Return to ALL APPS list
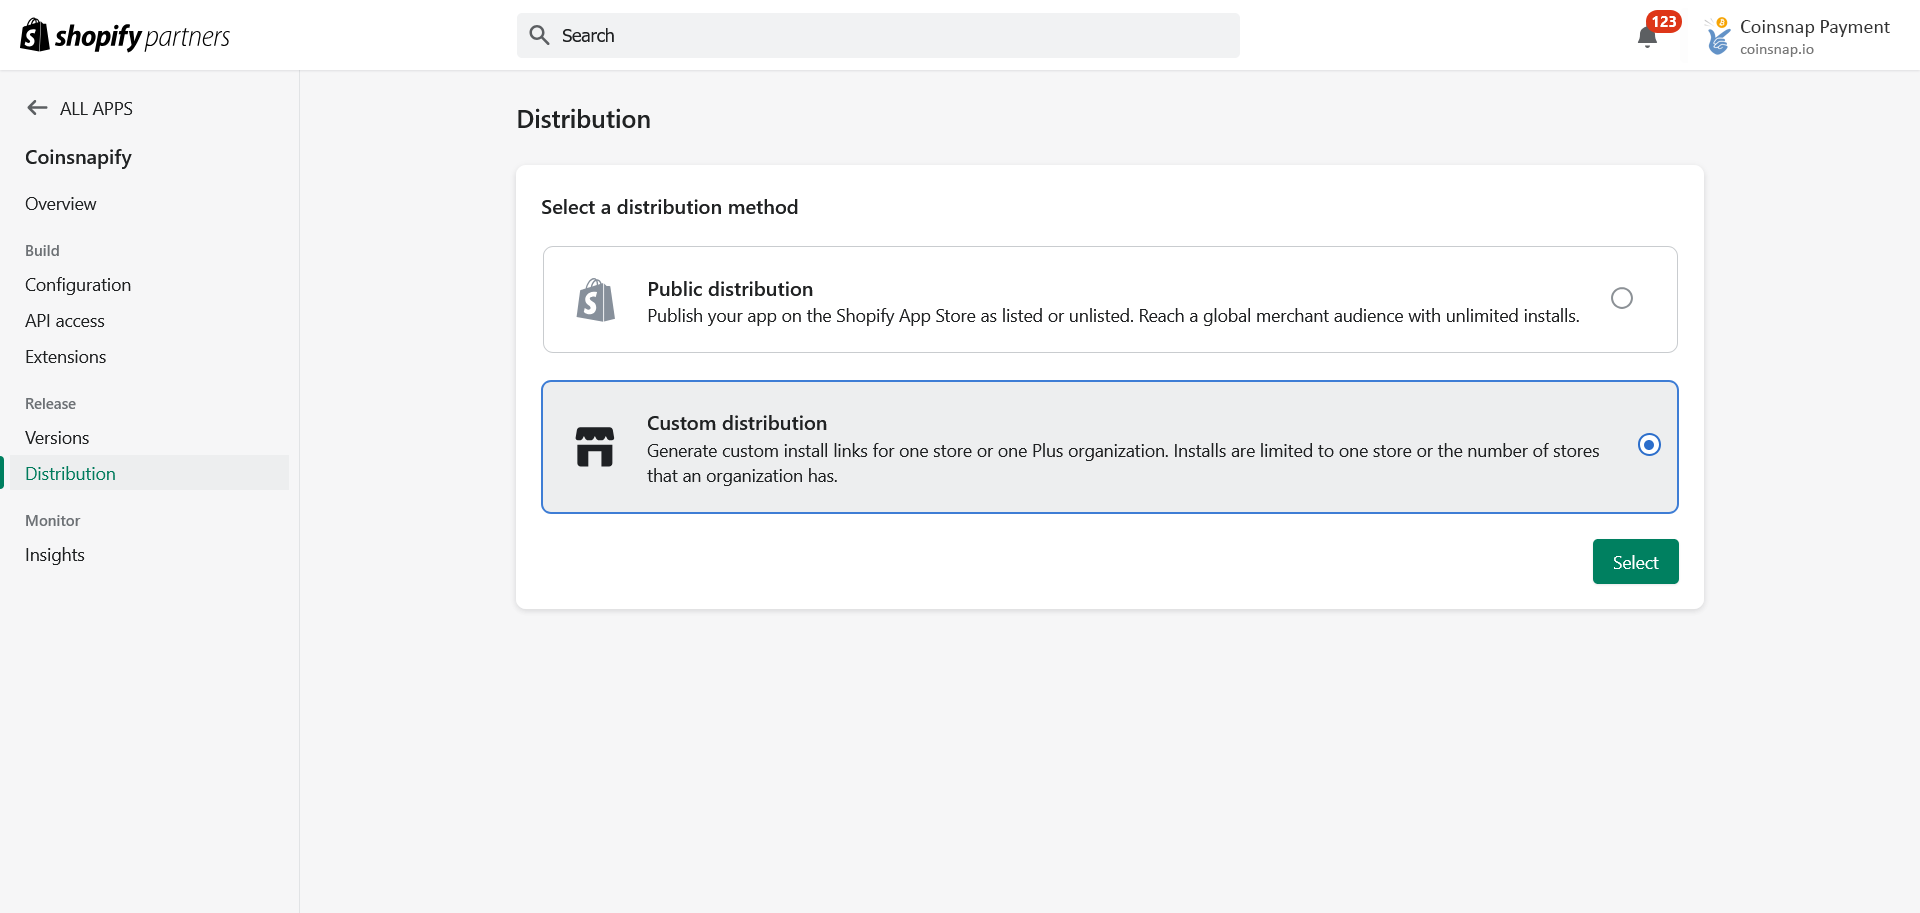 click(96, 108)
